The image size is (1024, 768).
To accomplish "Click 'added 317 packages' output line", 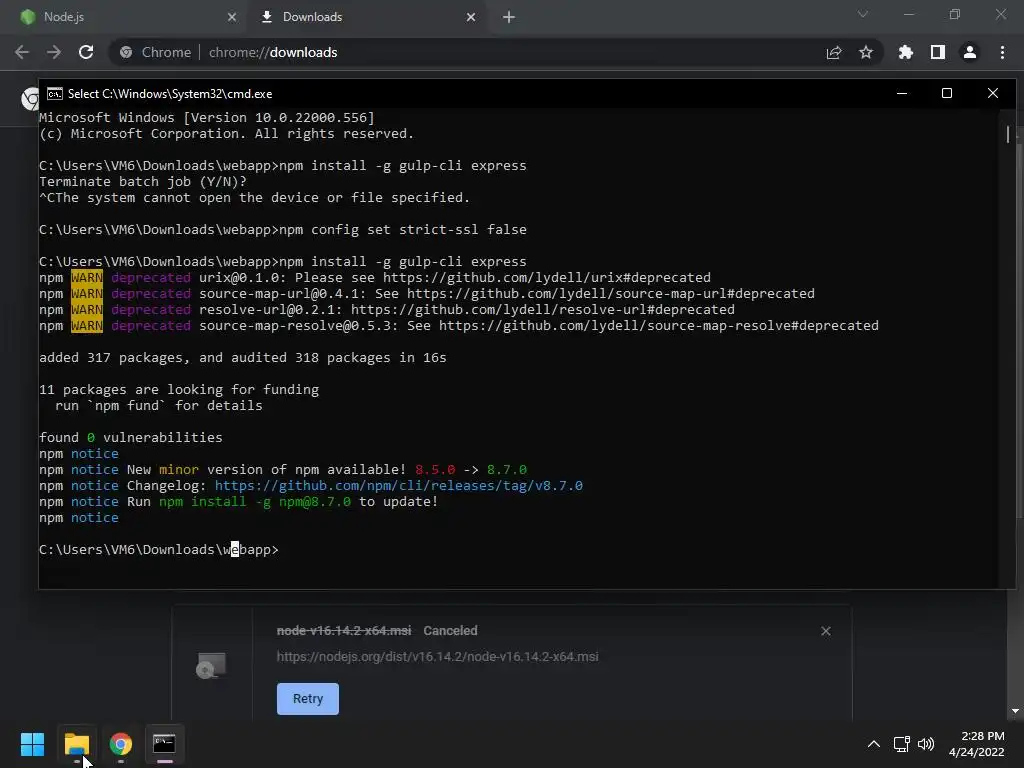I will [243, 358].
